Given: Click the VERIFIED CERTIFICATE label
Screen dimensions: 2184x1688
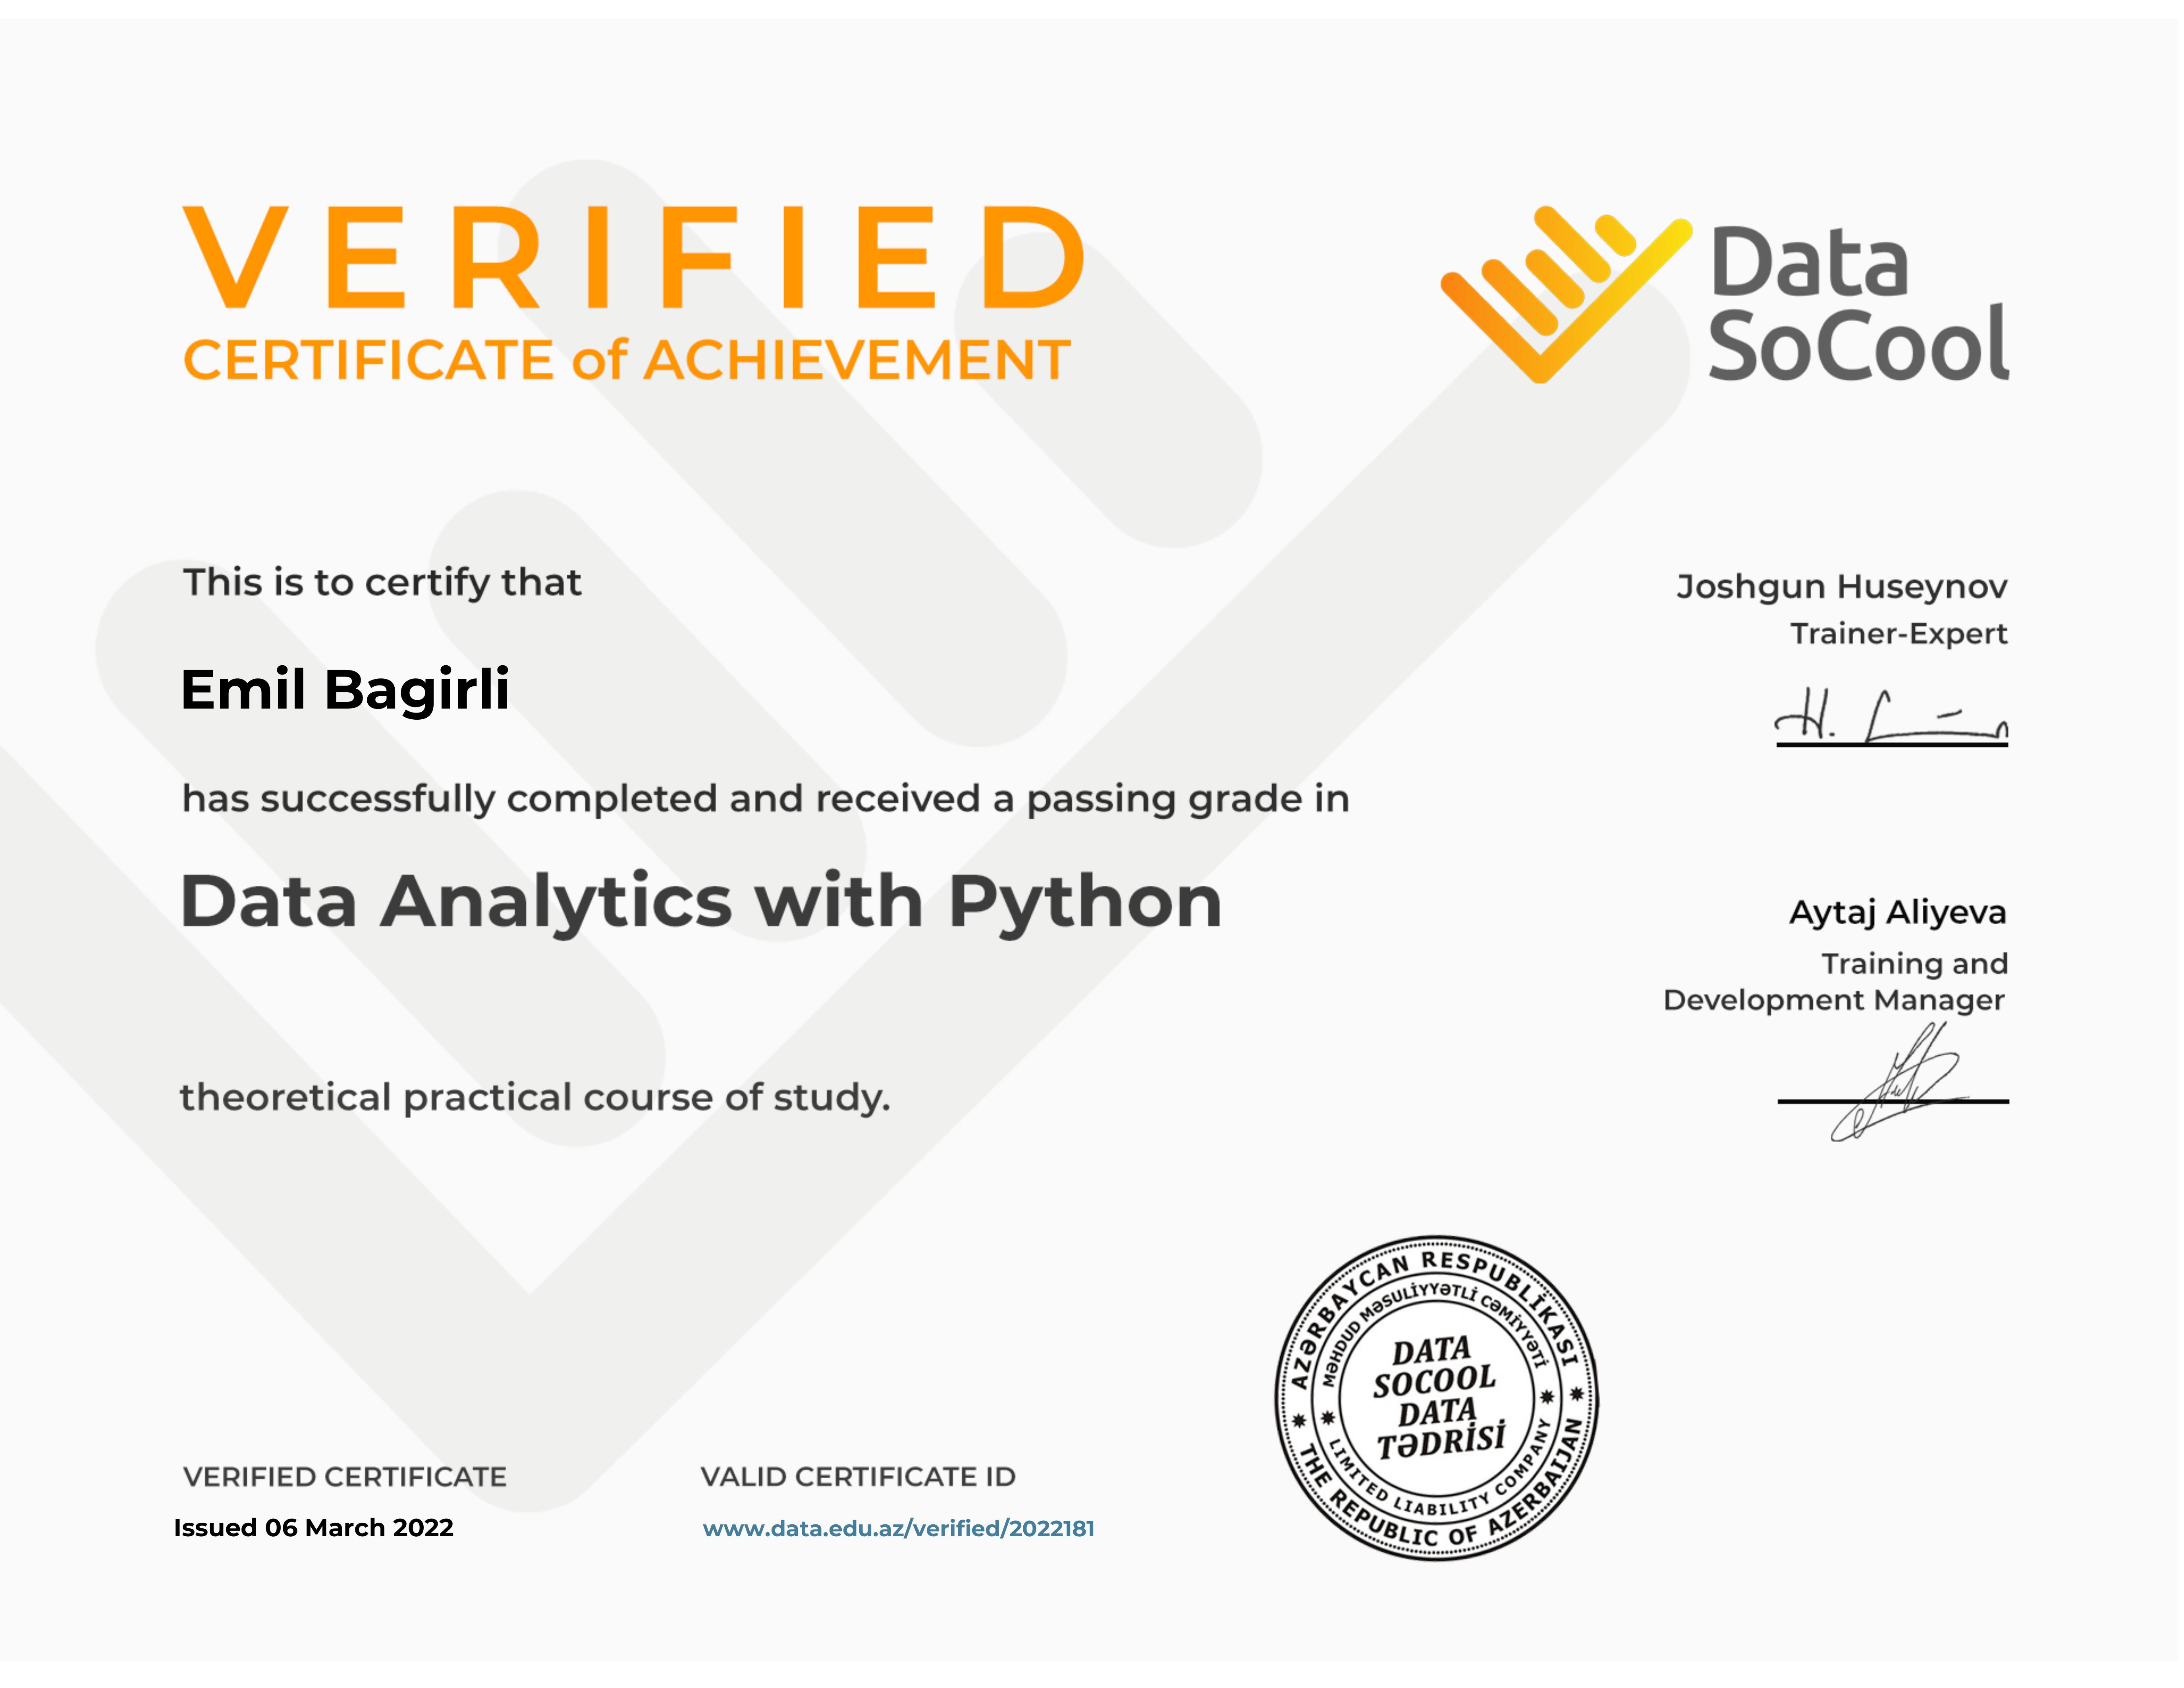Looking at the screenshot, I should (x=345, y=1477).
